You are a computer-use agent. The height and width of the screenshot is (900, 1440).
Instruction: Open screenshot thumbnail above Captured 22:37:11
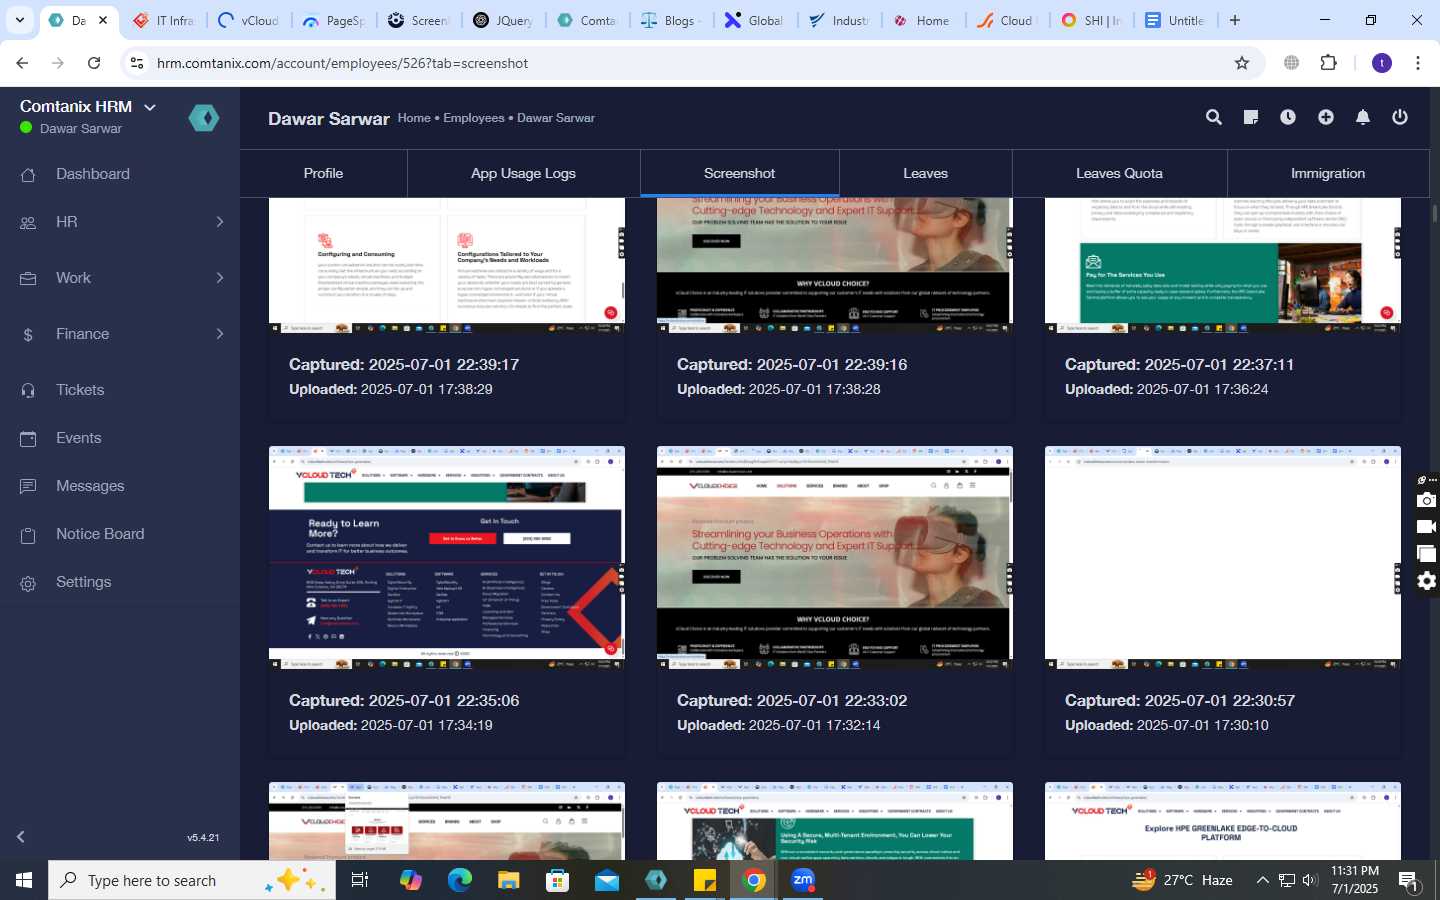point(1223,265)
